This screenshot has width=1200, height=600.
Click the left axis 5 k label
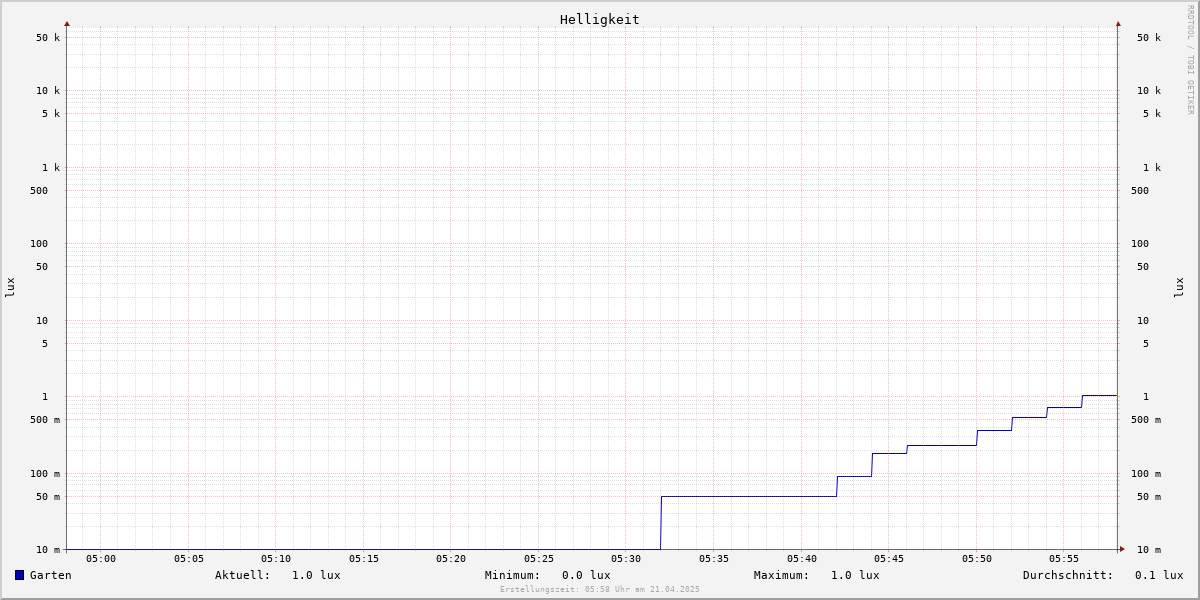coord(51,114)
